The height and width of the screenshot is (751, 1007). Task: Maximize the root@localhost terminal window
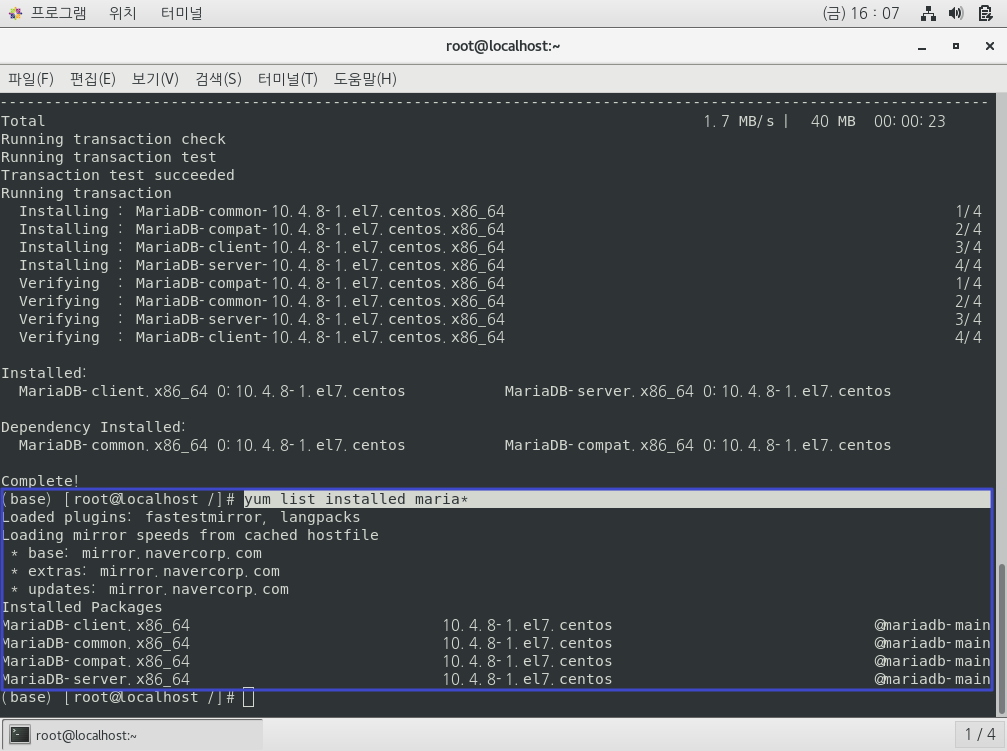[956, 46]
